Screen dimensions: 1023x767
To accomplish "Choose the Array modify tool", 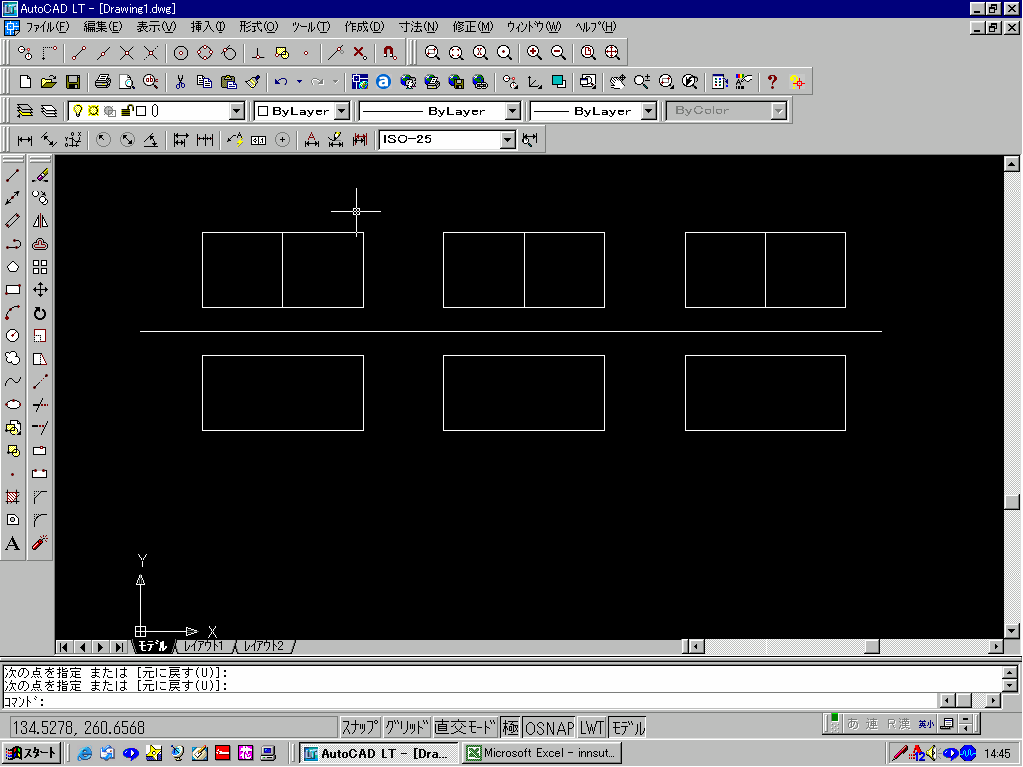I will click(40, 267).
